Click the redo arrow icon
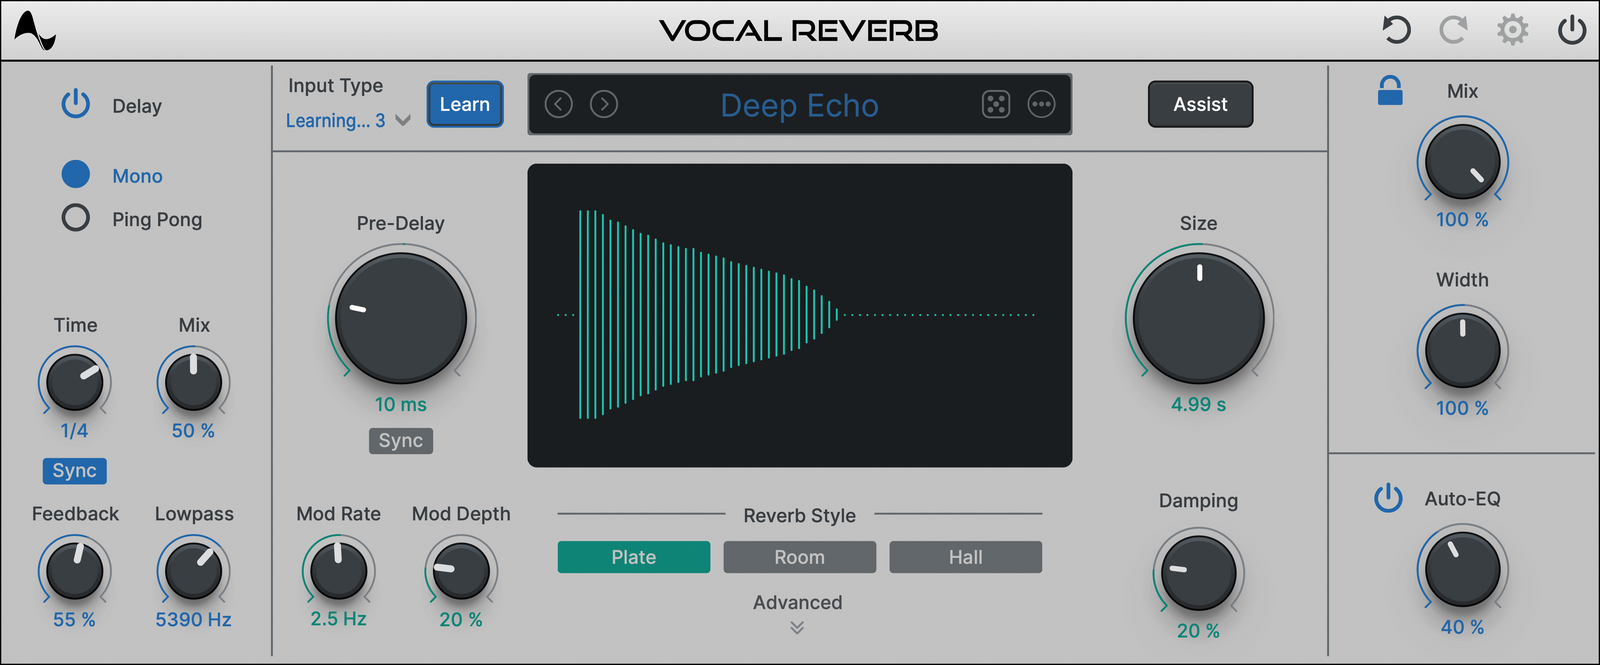This screenshot has width=1600, height=665. 1453,30
